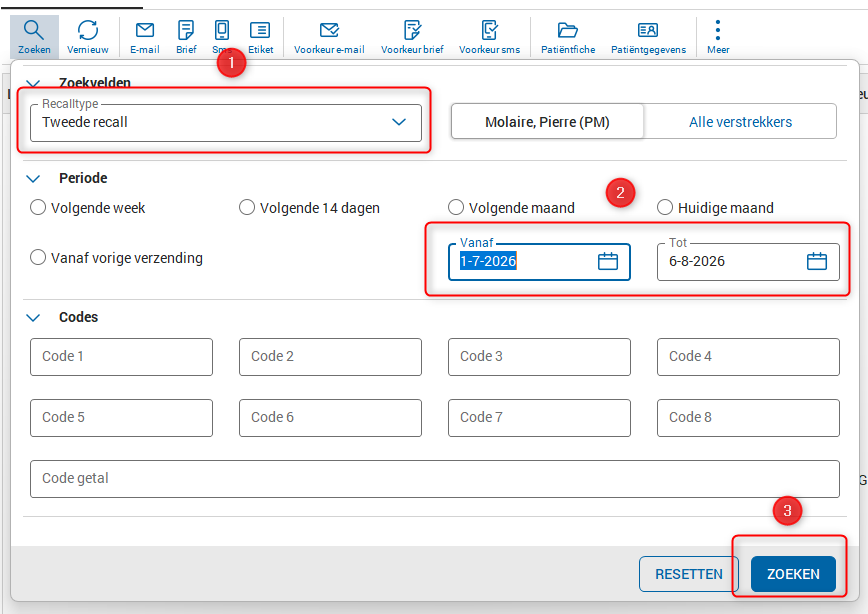868x614 pixels.
Task: Select the Huidige maand radio button
Action: pyautogui.click(x=665, y=208)
